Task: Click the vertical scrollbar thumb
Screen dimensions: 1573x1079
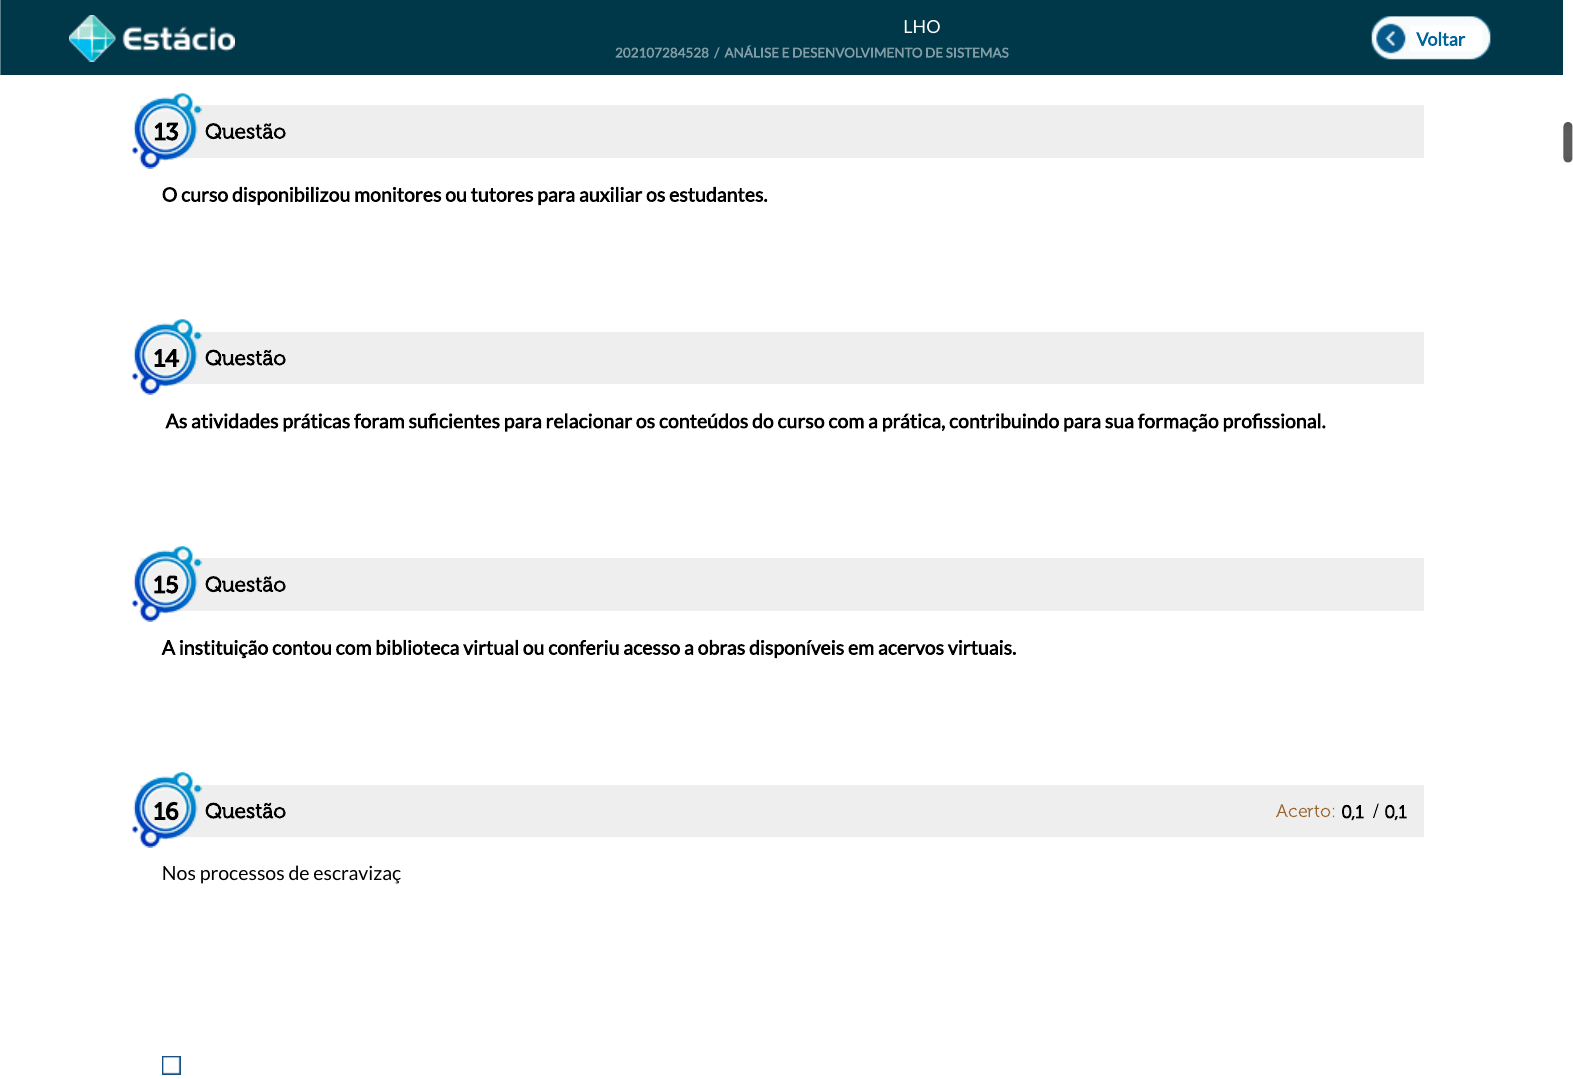Action: 1567,142
